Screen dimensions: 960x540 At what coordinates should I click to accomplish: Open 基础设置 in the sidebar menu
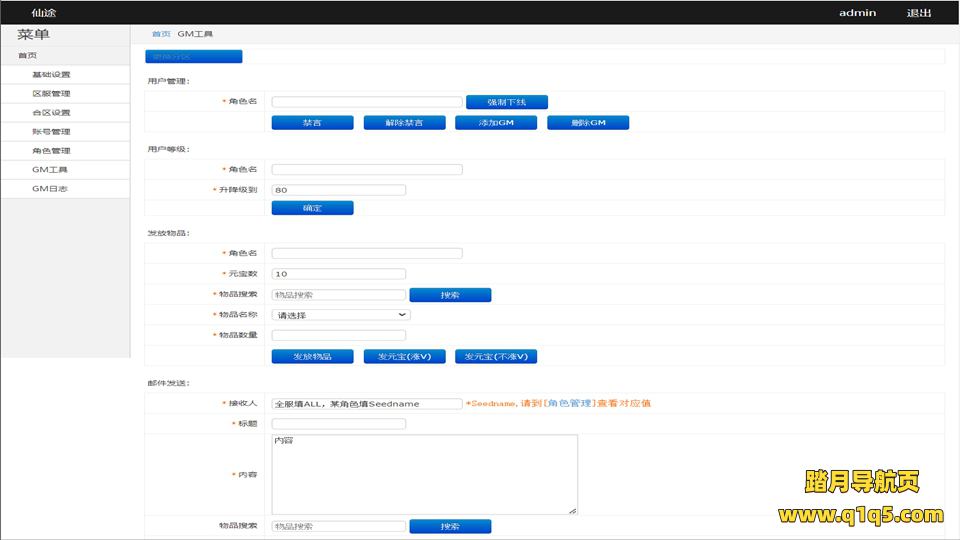point(51,75)
